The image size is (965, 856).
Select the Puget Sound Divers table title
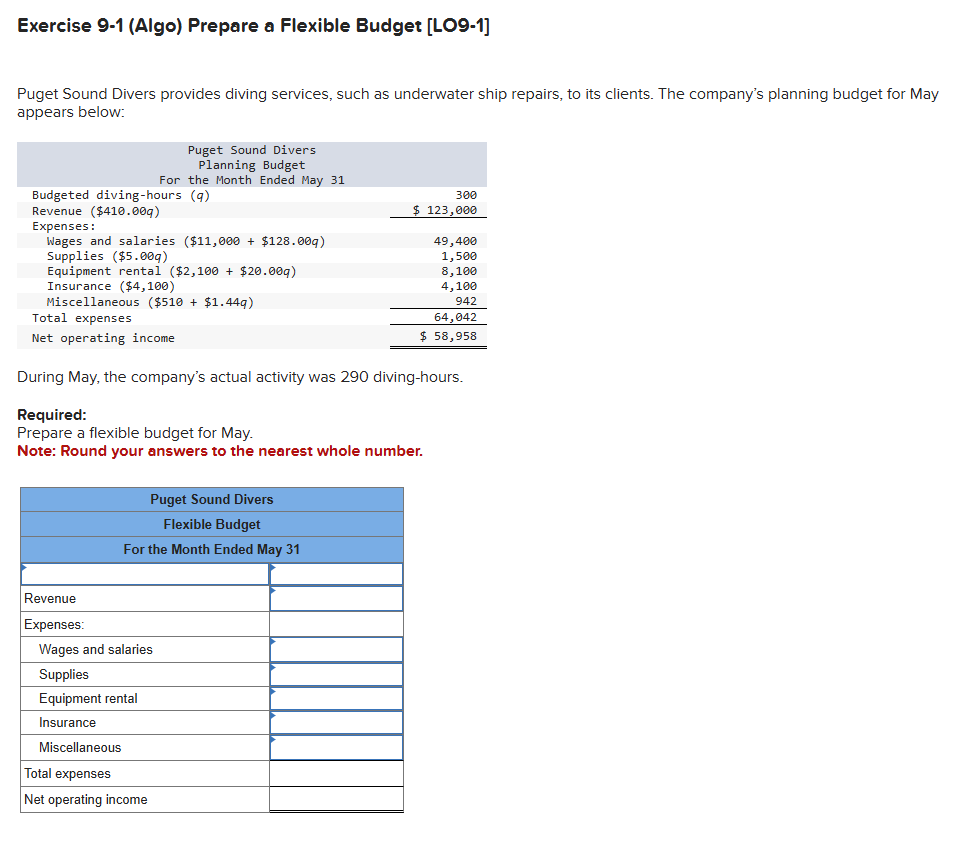click(x=211, y=499)
